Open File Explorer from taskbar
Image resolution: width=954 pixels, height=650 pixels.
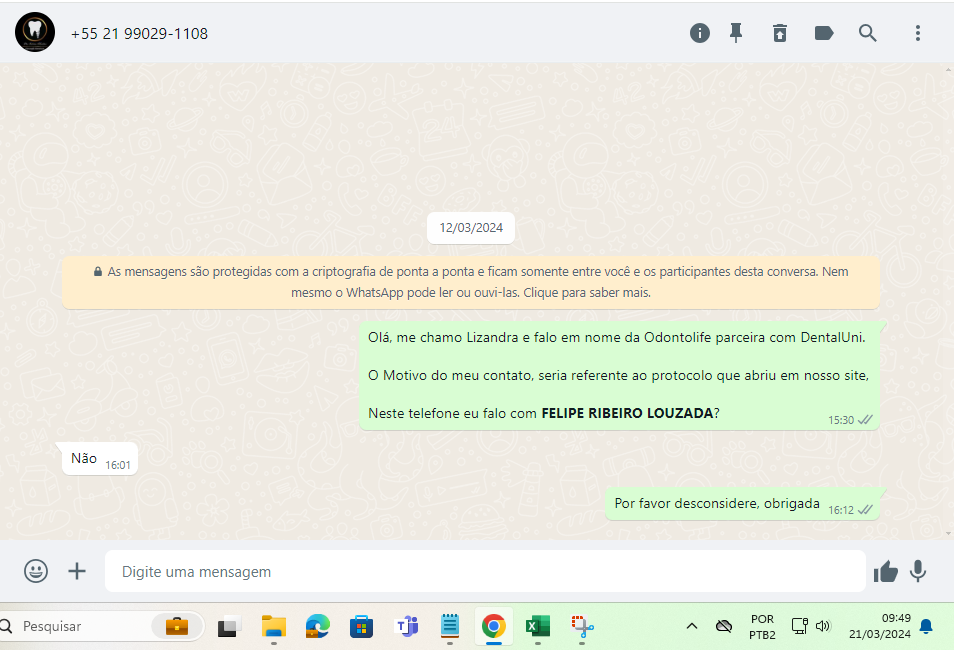(x=274, y=626)
